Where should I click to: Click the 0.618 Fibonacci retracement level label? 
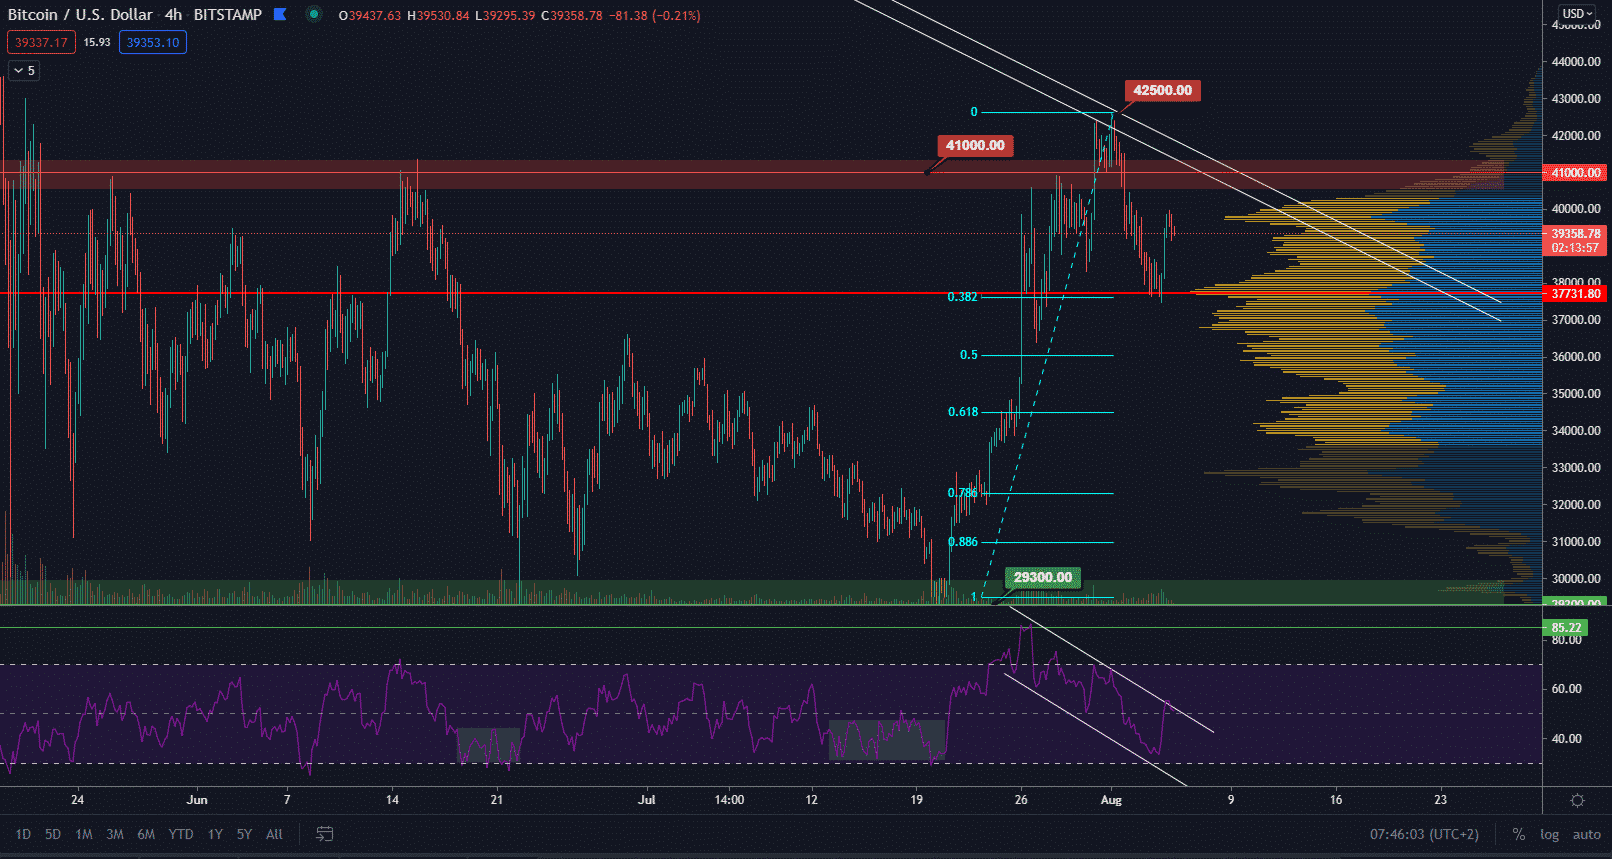click(x=962, y=412)
